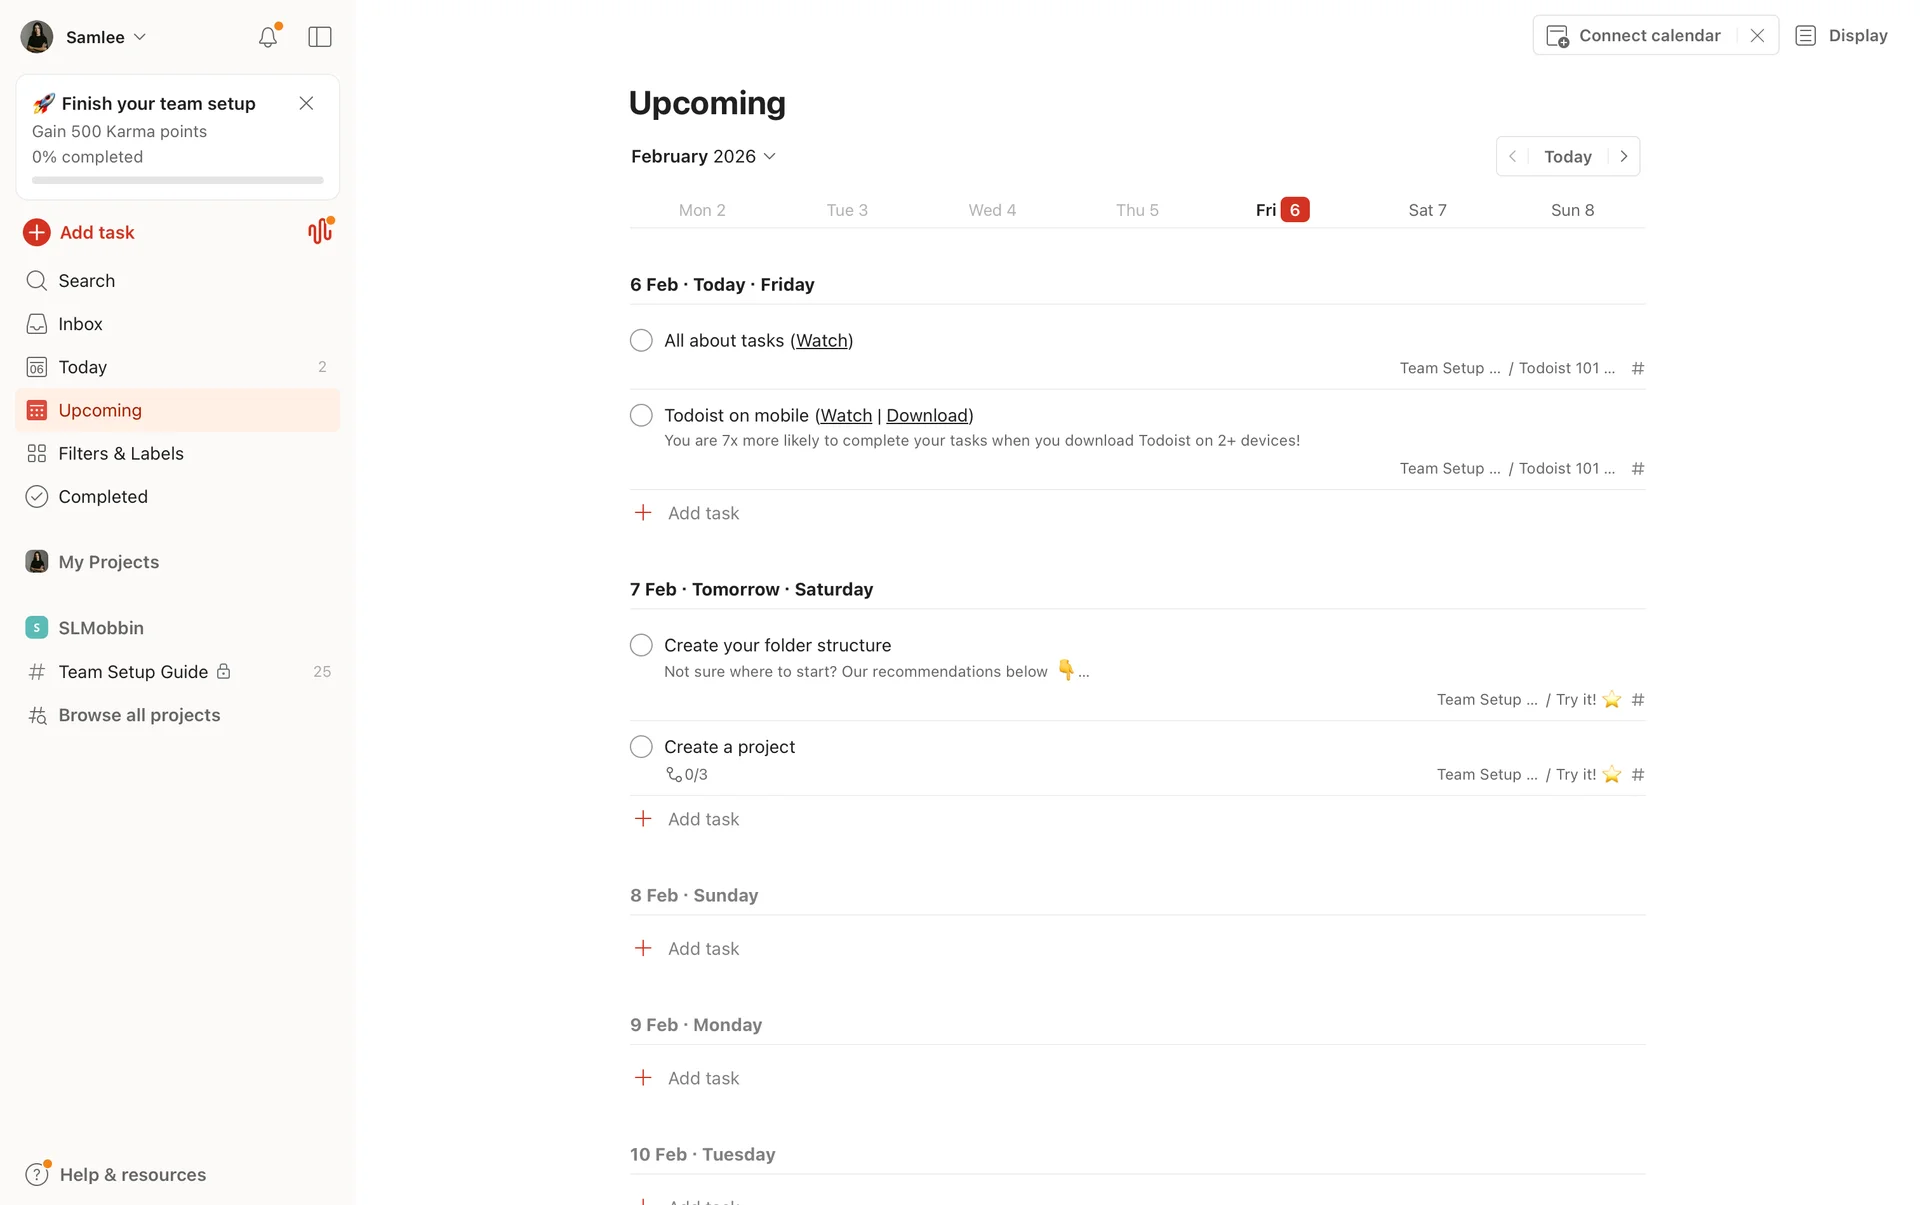Click the red plus Add task button
This screenshot has width=1920, height=1205.
click(x=37, y=232)
